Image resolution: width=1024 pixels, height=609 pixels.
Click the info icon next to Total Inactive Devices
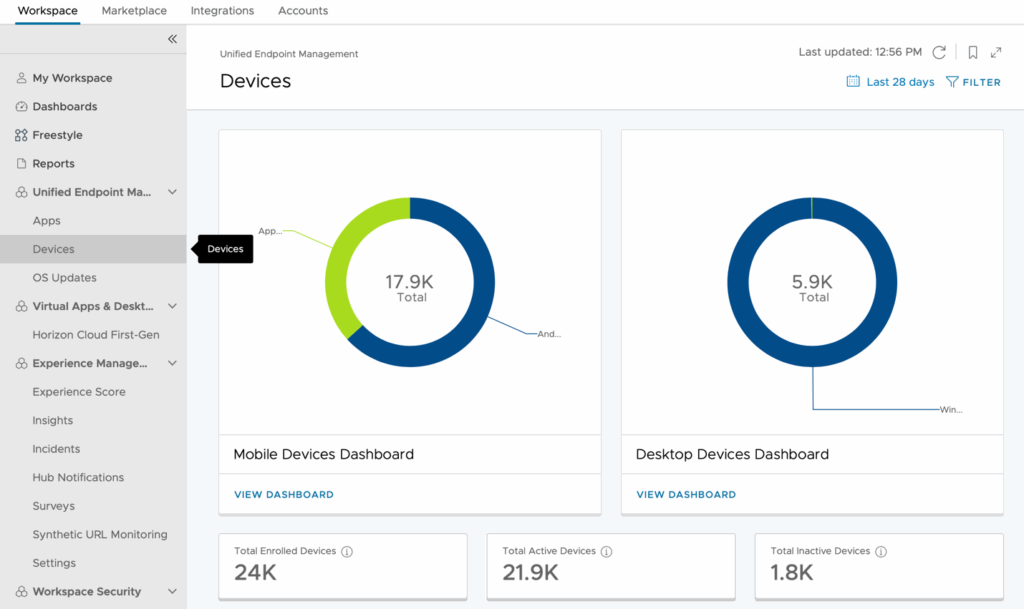click(881, 551)
